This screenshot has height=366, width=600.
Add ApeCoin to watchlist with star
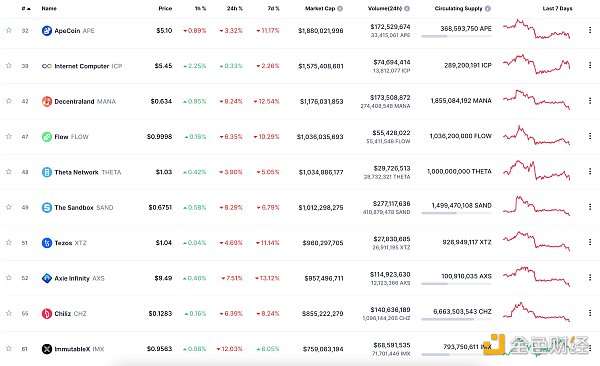(x=9, y=30)
